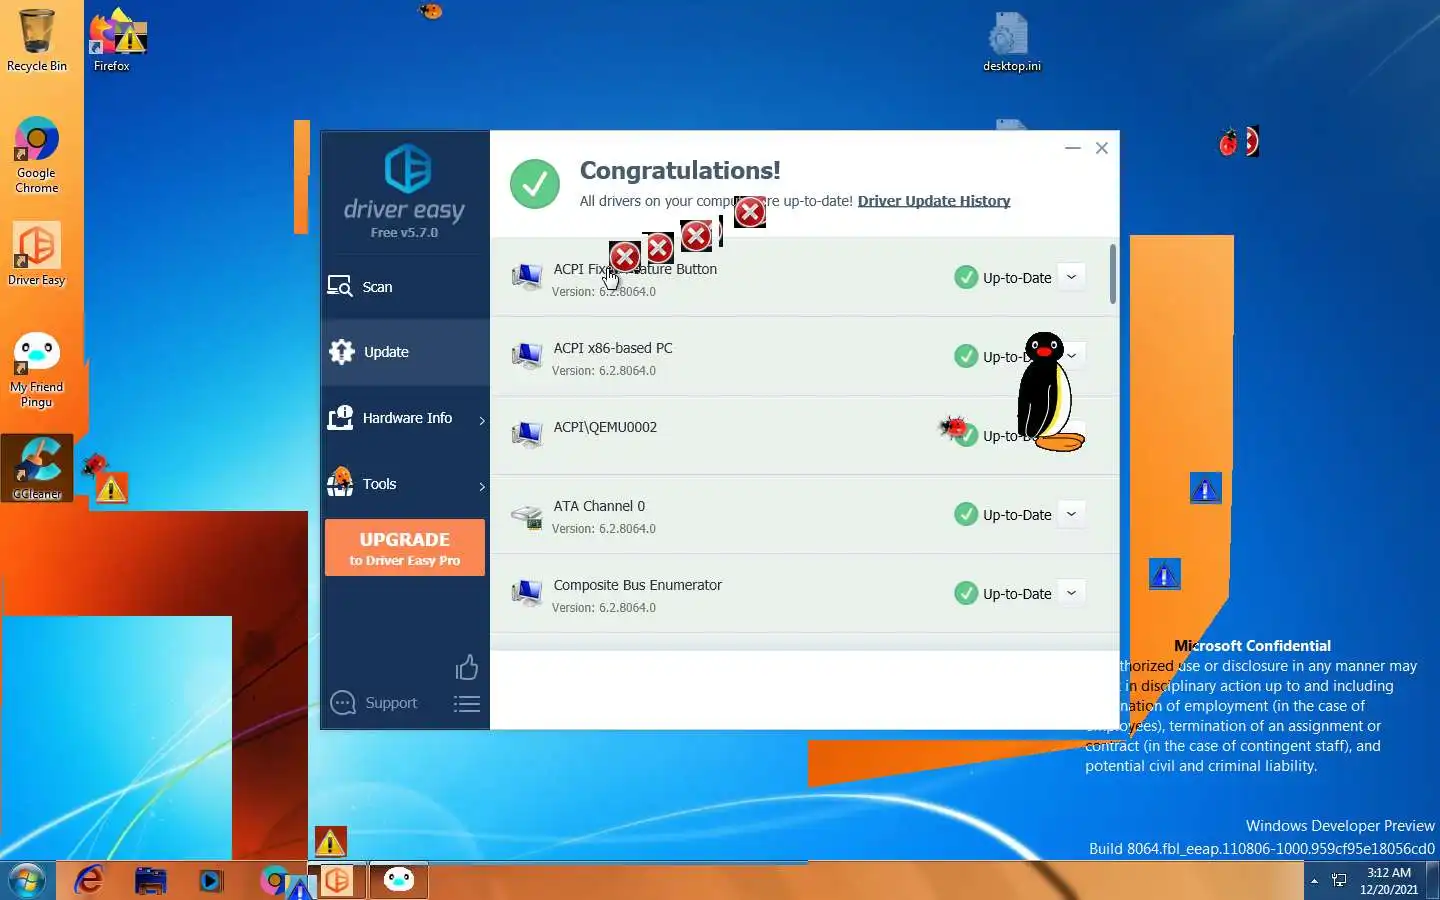Open CCleaner desktop shortcut

coord(37,467)
